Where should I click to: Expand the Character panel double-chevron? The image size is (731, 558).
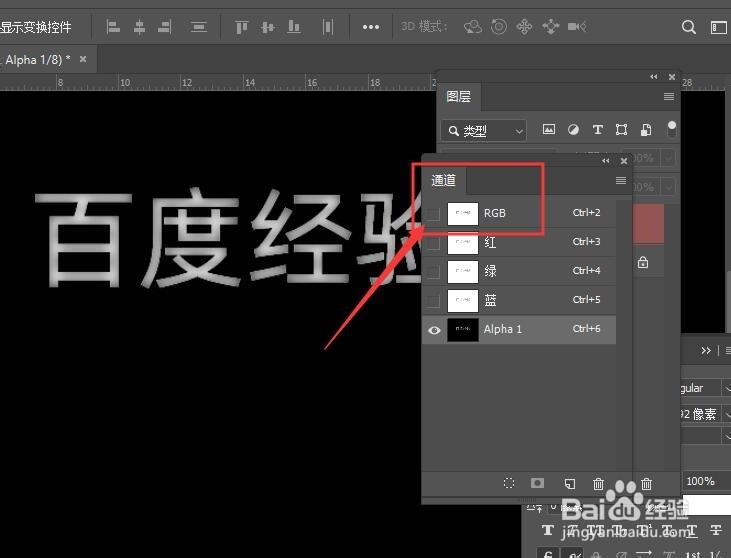pyautogui.click(x=706, y=351)
